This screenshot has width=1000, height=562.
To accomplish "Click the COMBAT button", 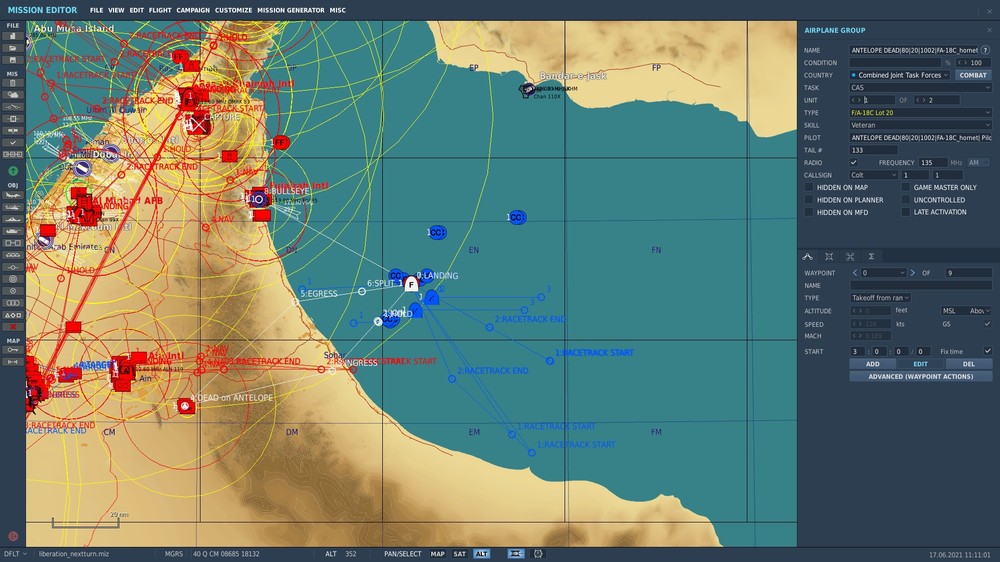I will [973, 75].
